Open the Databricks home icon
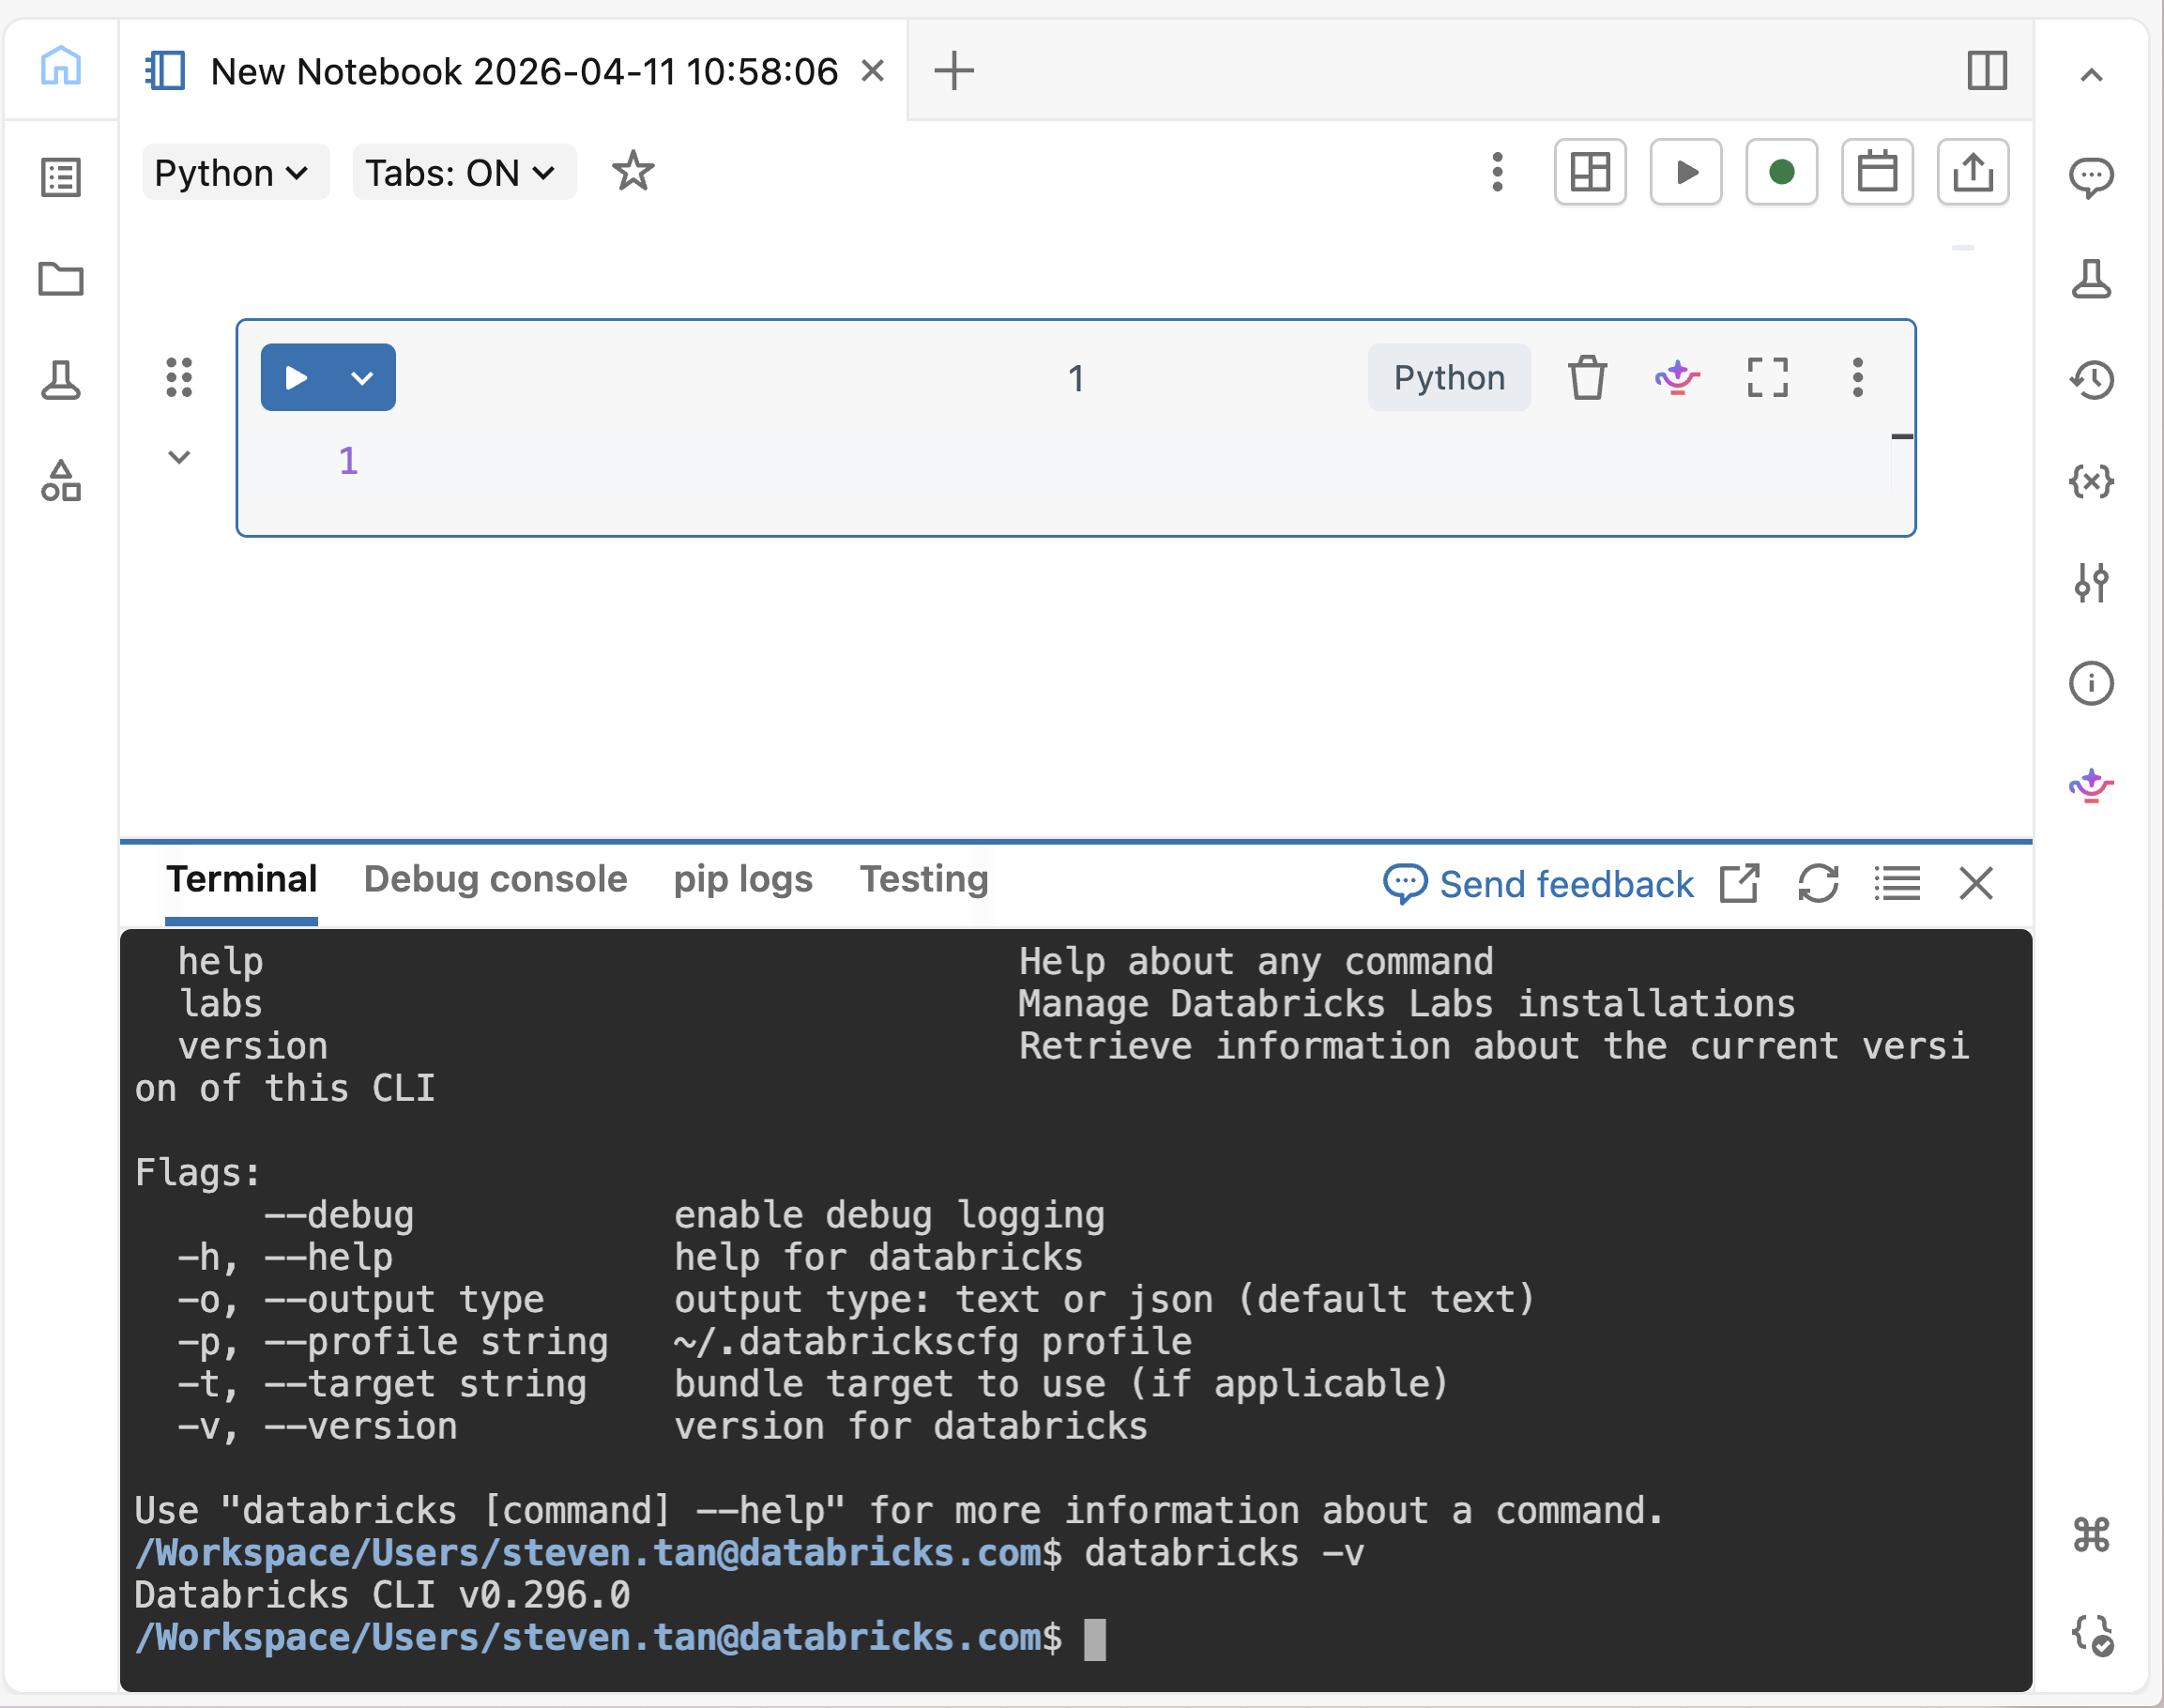2164x1708 pixels. pyautogui.click(x=61, y=67)
